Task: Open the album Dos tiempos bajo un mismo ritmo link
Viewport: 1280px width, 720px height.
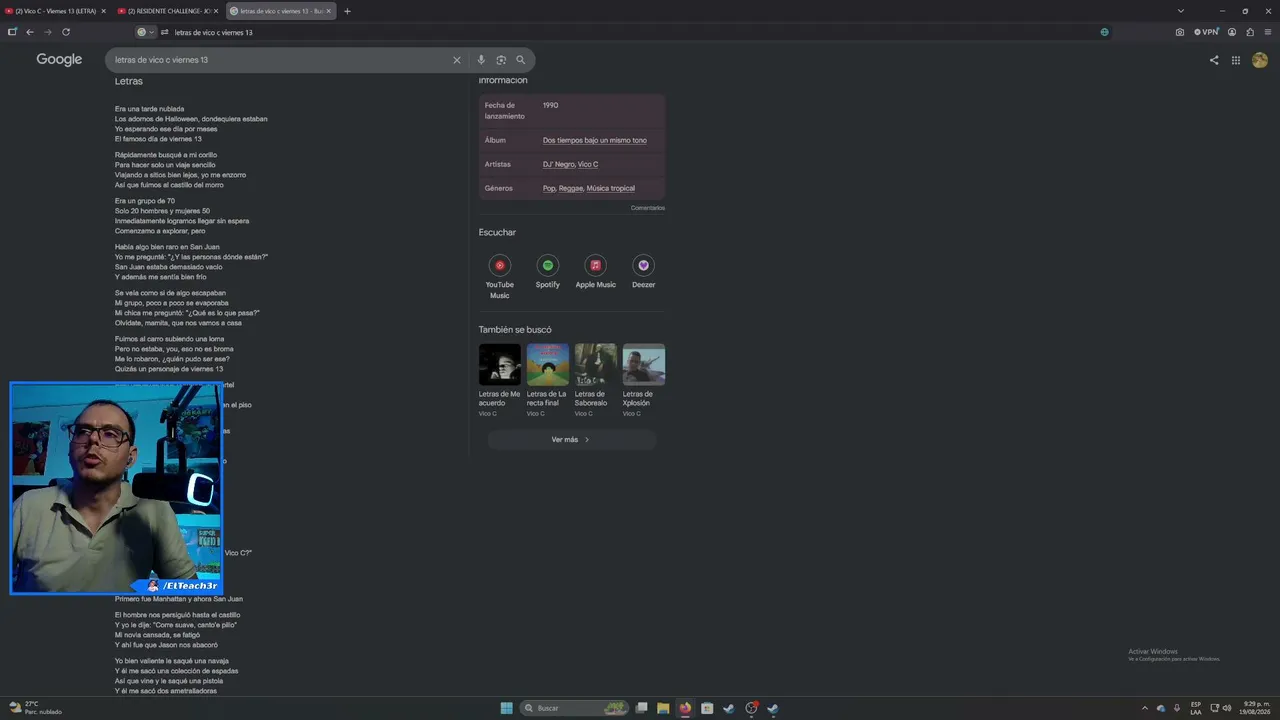Action: [x=595, y=140]
